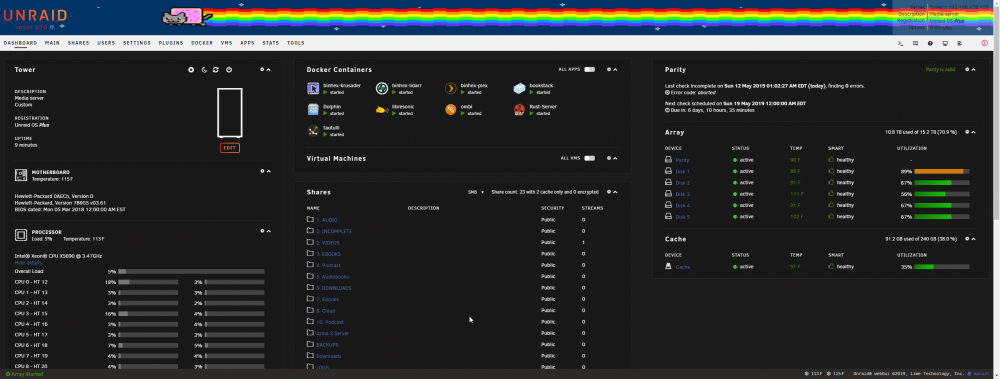Open the tautulli container icon
1000x379 pixels.
pyautogui.click(x=312, y=131)
